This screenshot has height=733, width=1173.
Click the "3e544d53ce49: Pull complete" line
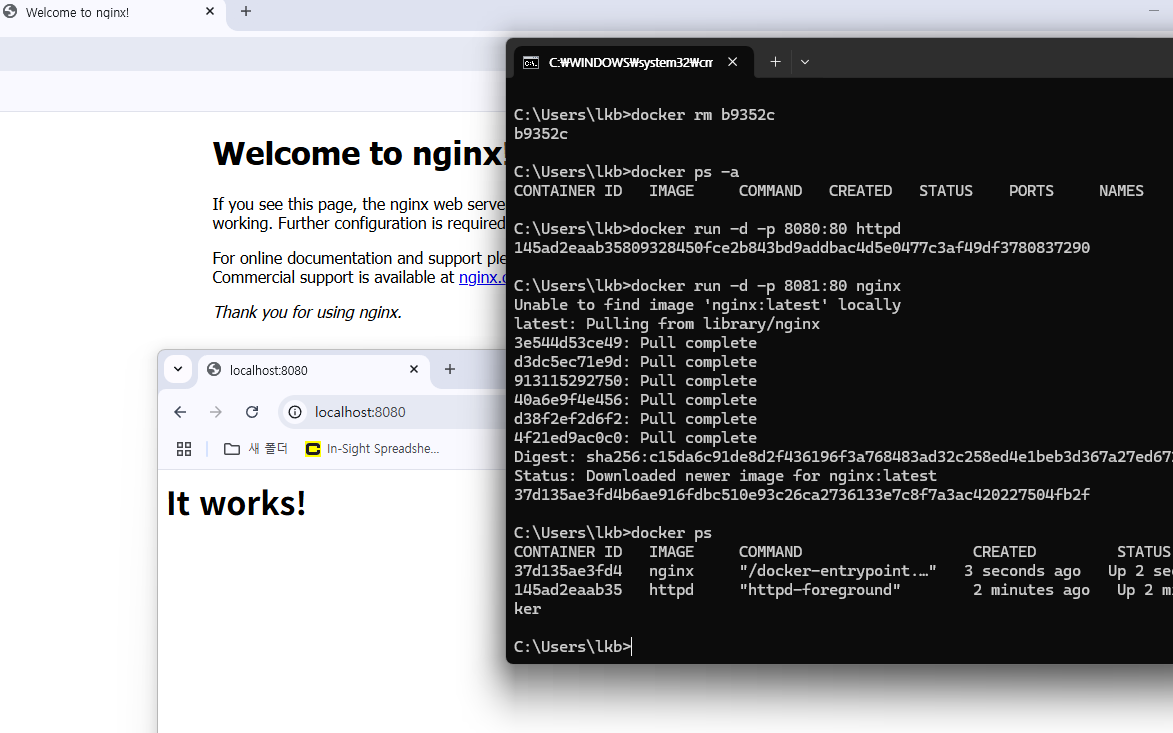[635, 343]
